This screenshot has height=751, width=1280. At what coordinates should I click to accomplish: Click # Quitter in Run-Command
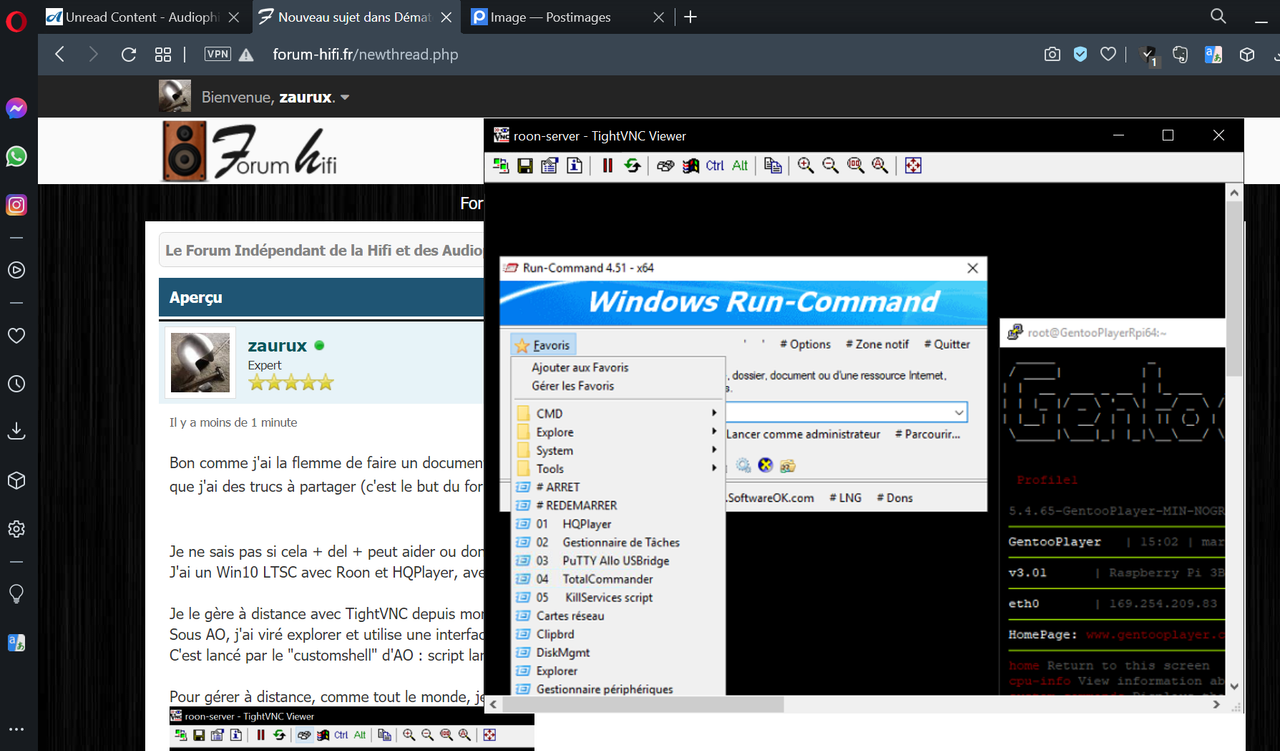point(947,344)
